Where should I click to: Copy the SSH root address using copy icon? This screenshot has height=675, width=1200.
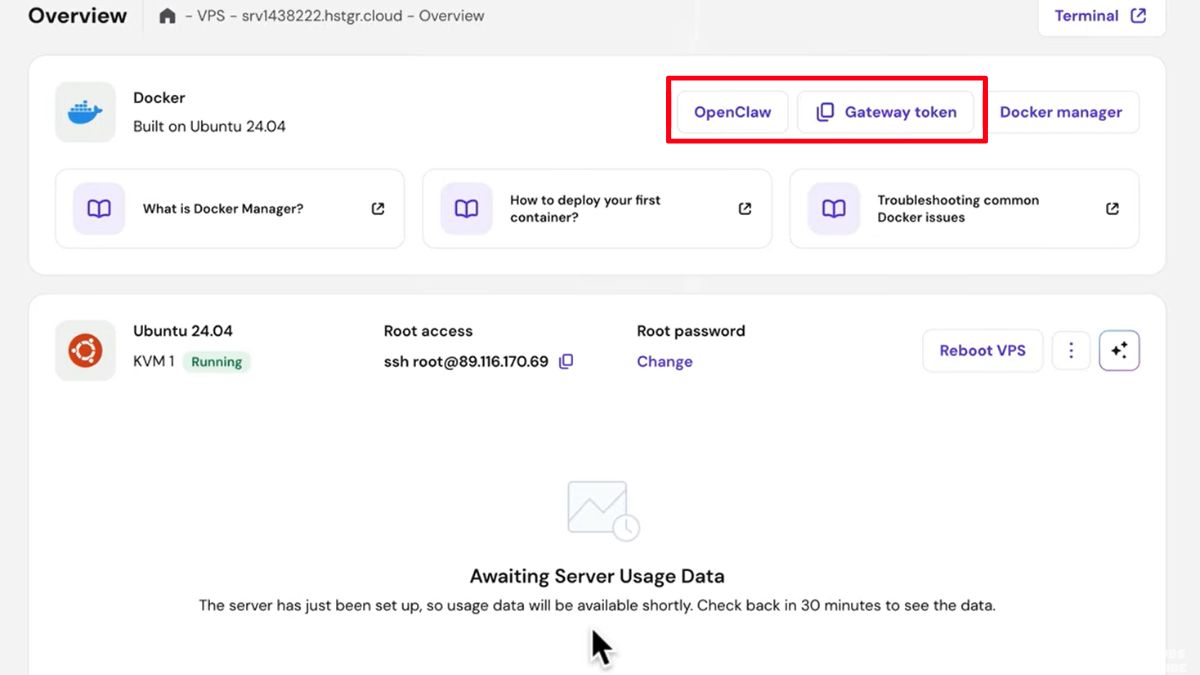(x=566, y=361)
